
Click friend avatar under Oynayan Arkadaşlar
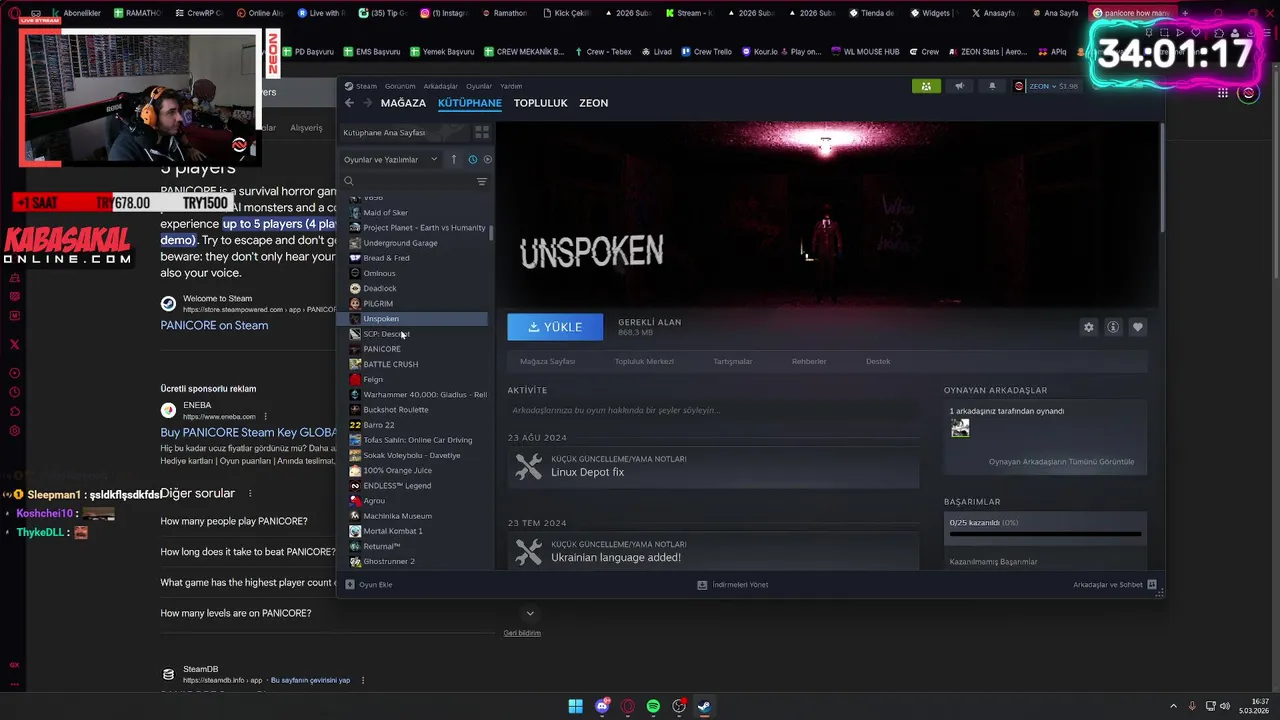coord(960,428)
